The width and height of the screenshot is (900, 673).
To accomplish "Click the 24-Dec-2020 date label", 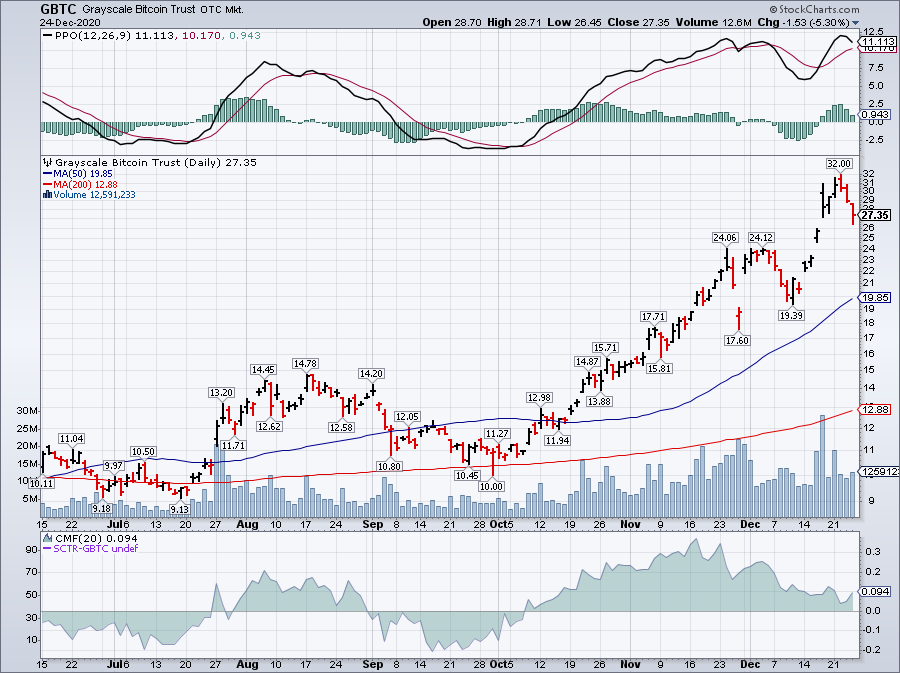I will [x=70, y=23].
